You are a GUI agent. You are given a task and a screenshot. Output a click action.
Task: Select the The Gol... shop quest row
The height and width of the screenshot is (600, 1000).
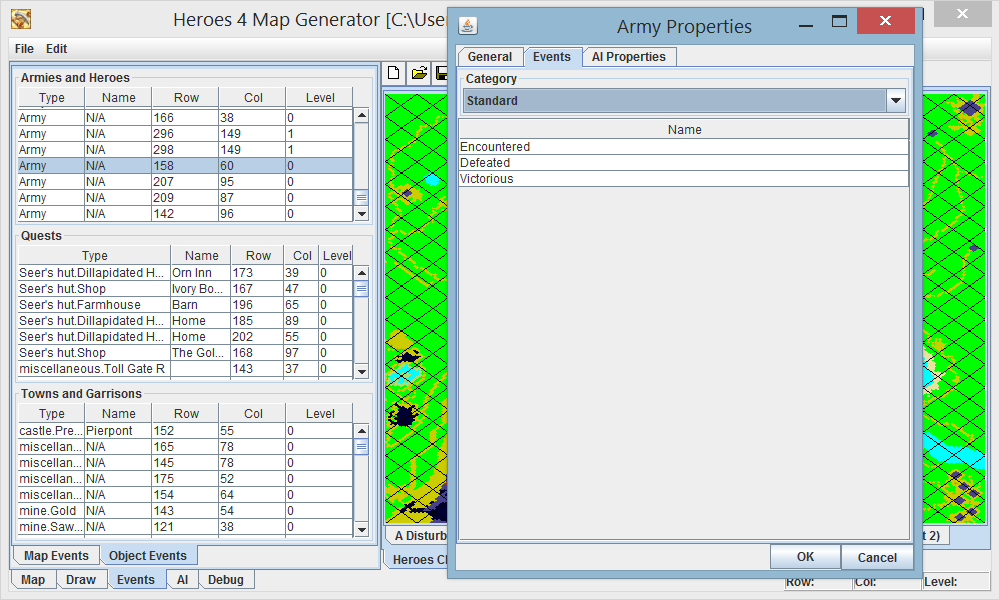pyautogui.click(x=186, y=352)
